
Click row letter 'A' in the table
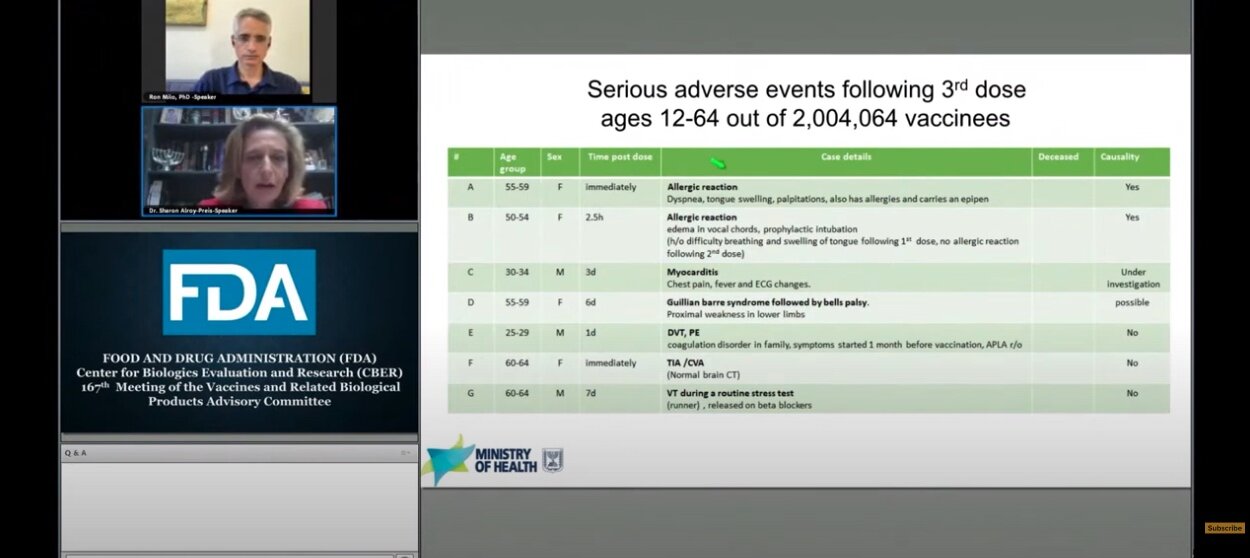coord(471,187)
